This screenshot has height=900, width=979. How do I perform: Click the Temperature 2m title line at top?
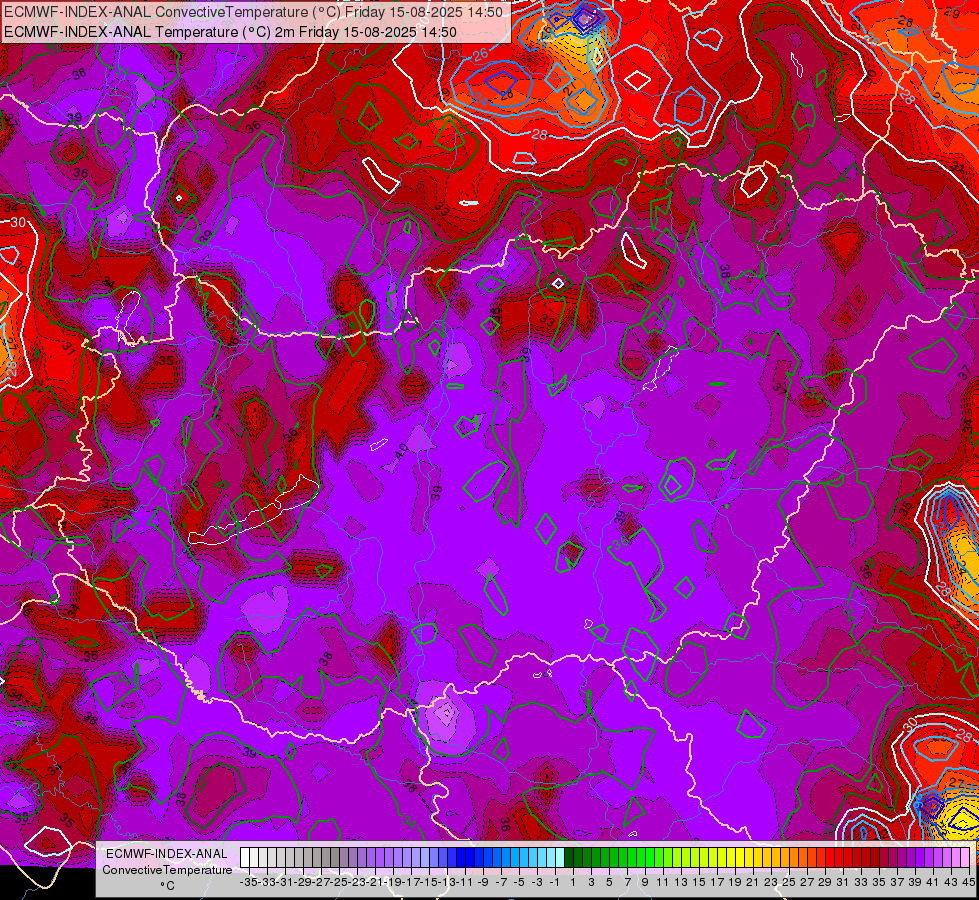click(x=230, y=32)
